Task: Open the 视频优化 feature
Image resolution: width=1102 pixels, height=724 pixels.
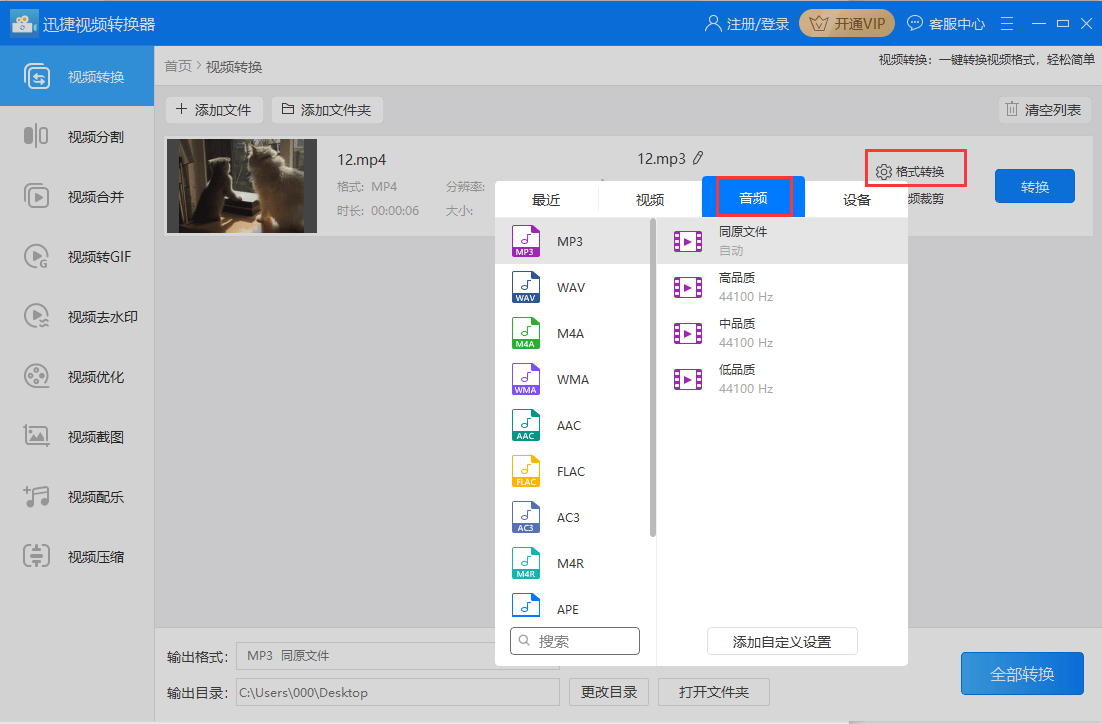Action: (x=77, y=377)
